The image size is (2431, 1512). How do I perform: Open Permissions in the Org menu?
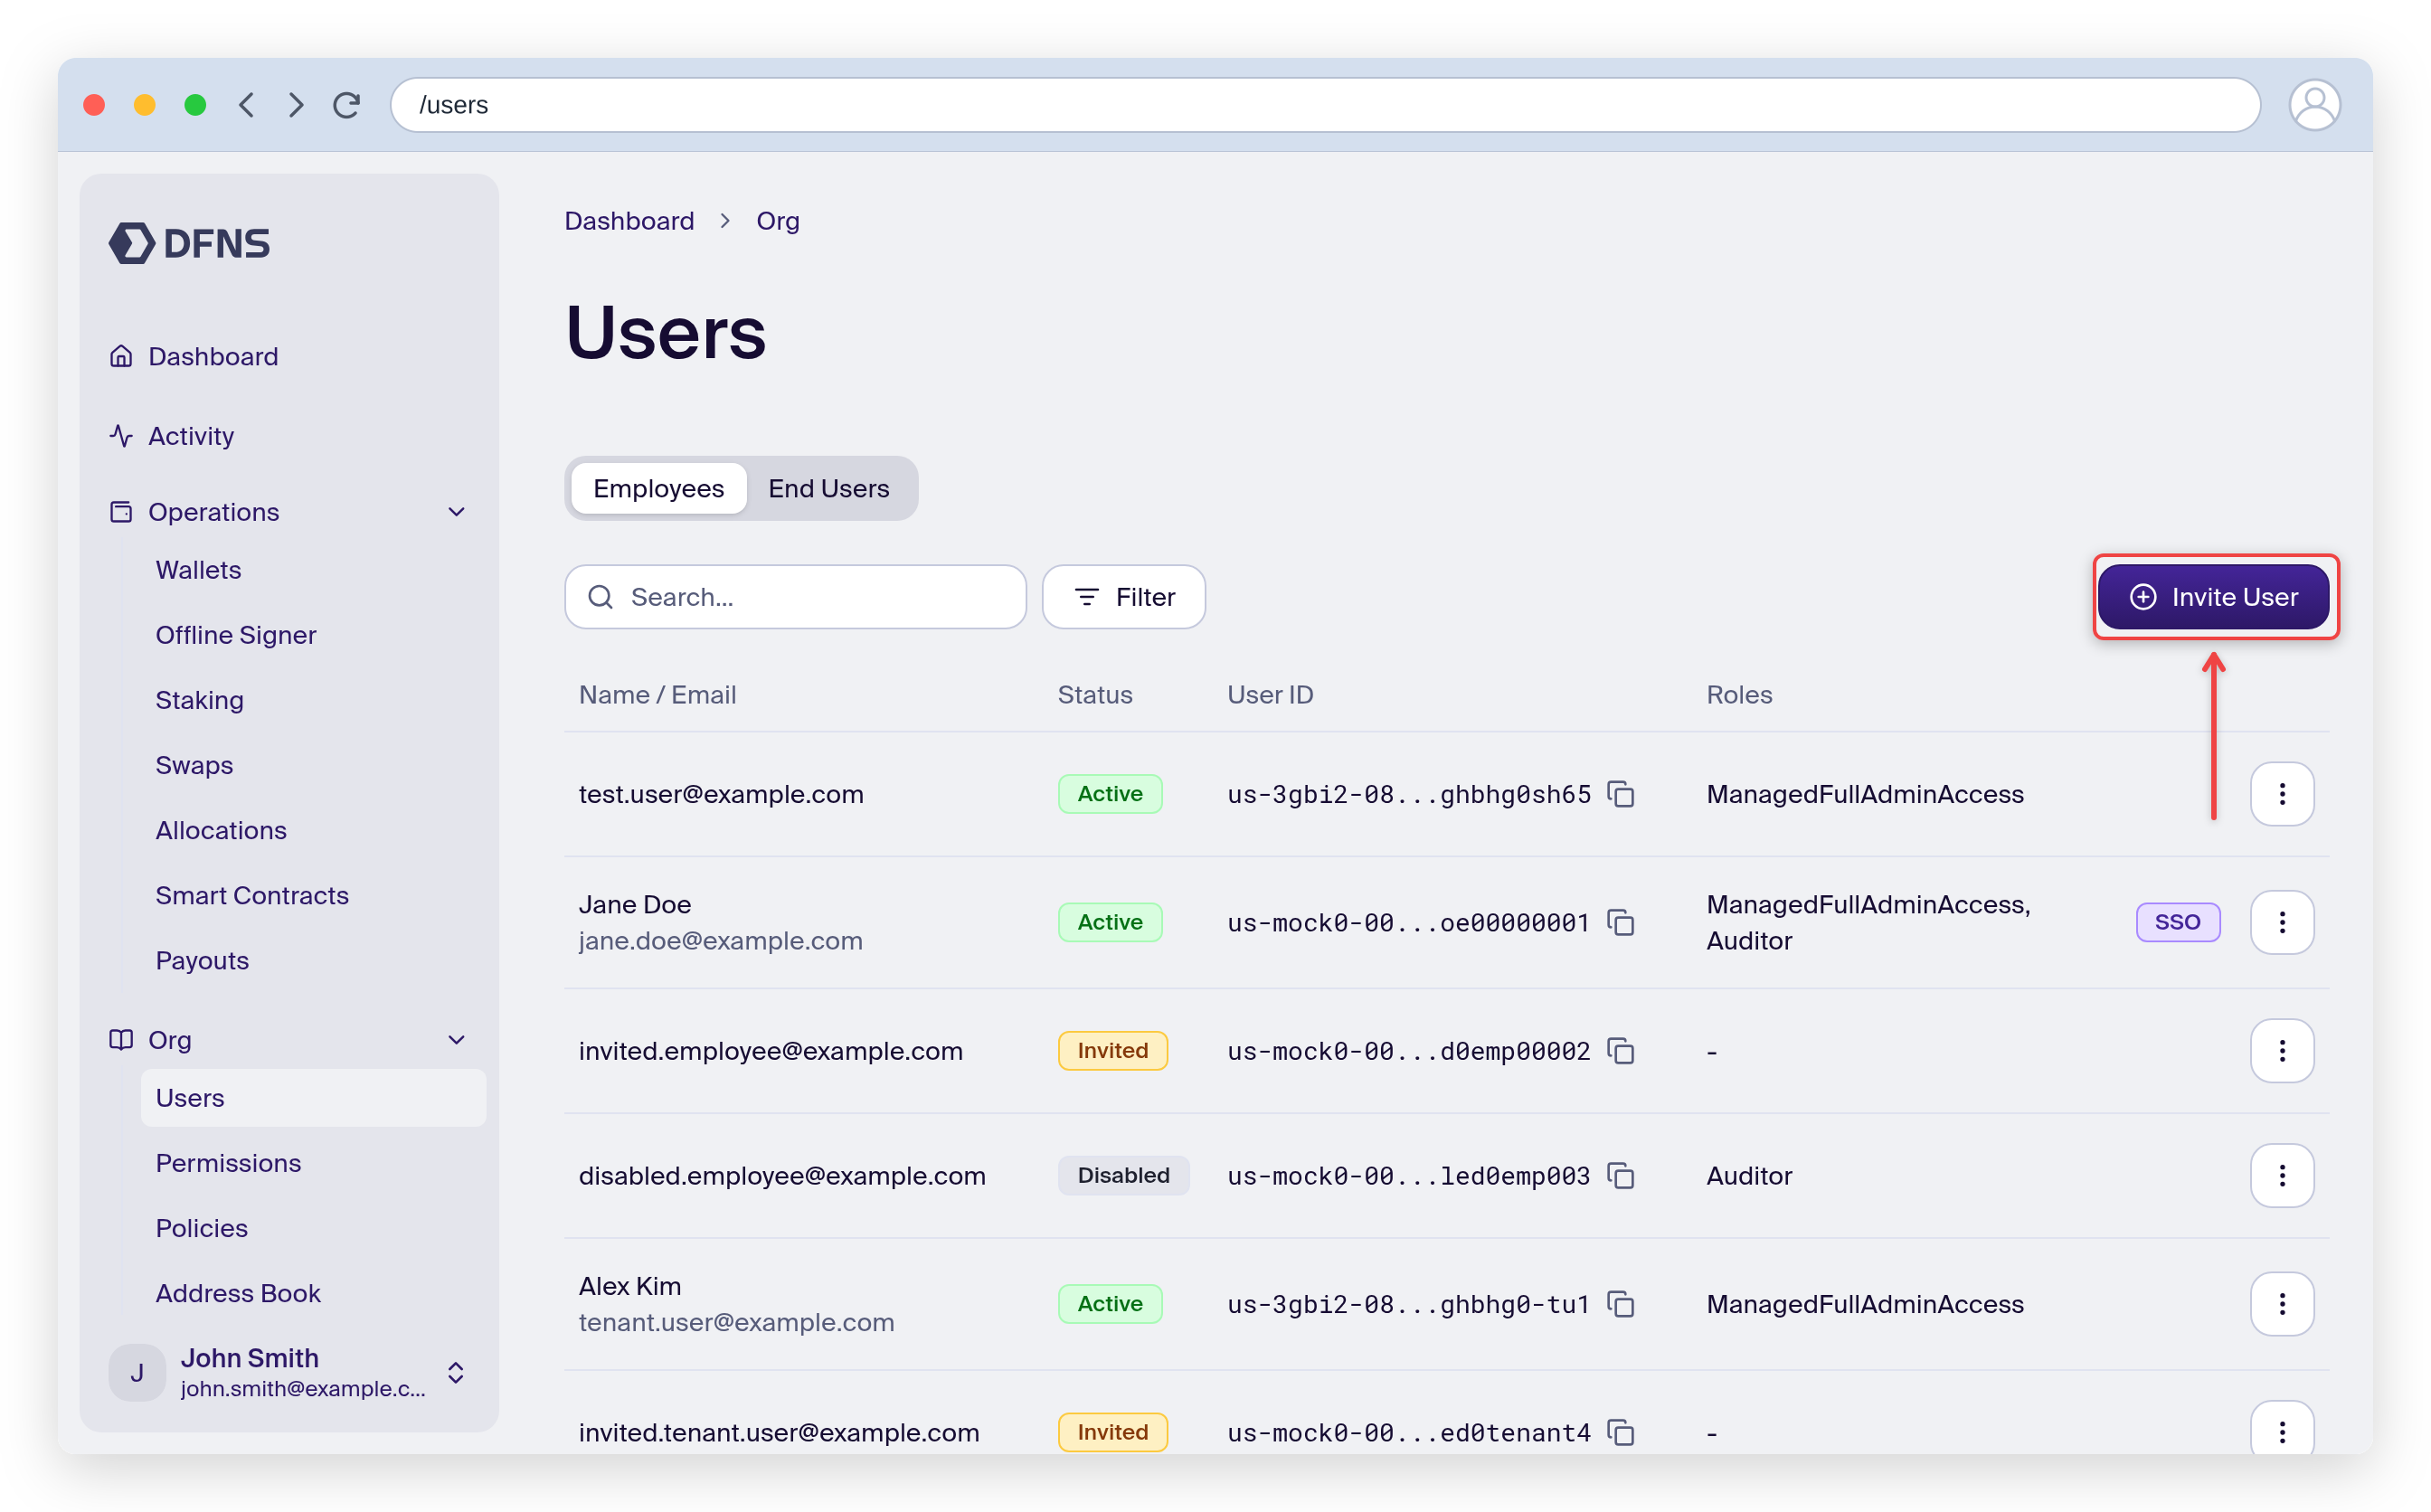point(228,1163)
